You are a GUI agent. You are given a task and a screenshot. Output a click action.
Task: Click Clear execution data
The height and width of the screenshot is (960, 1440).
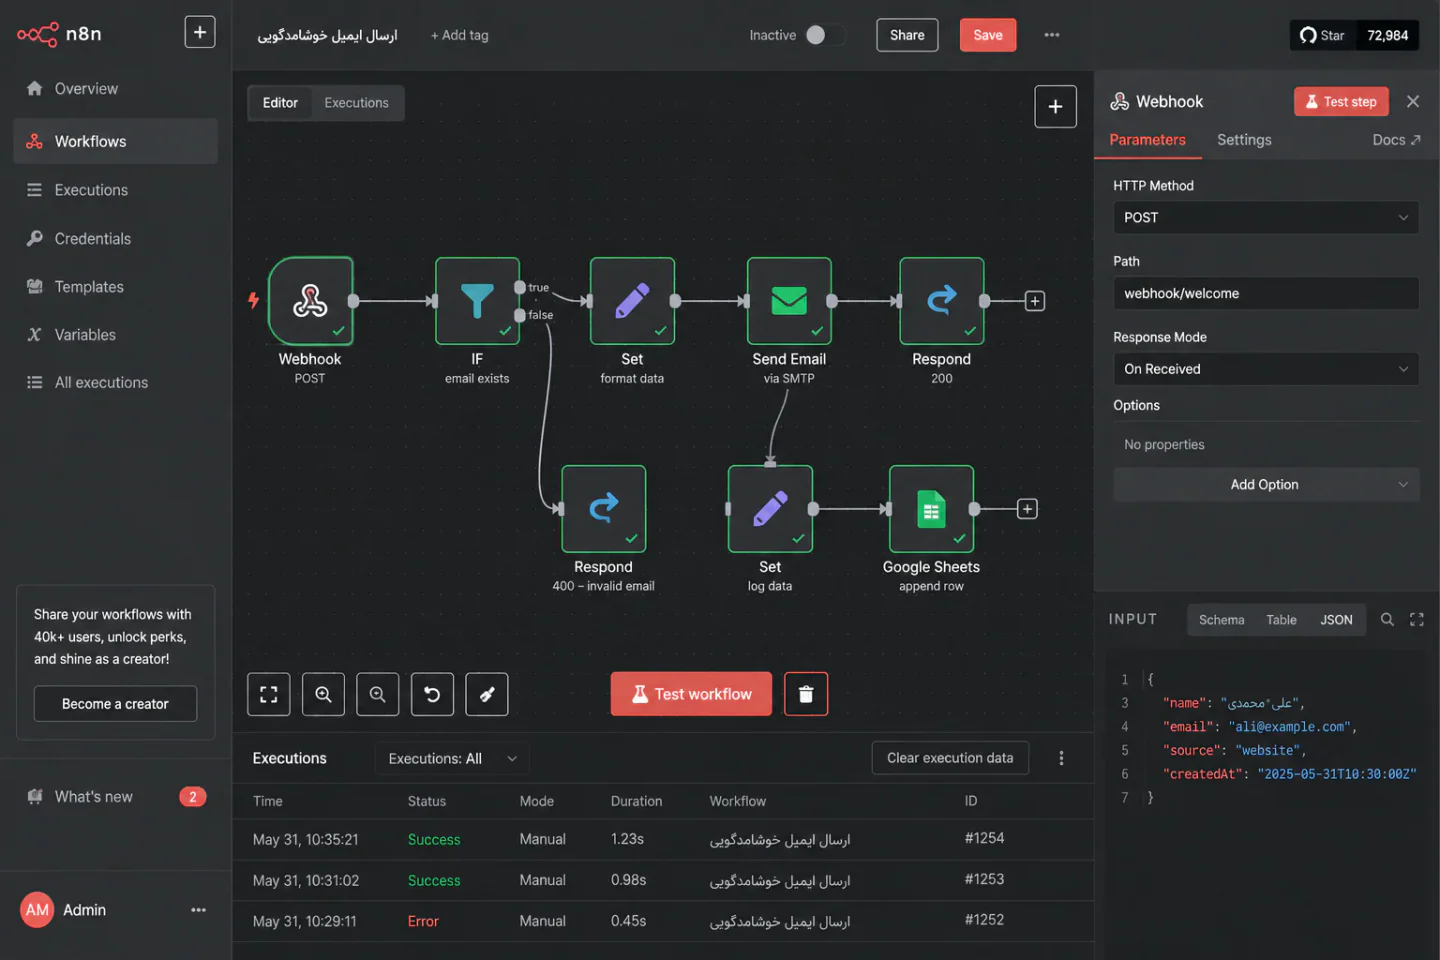[950, 758]
